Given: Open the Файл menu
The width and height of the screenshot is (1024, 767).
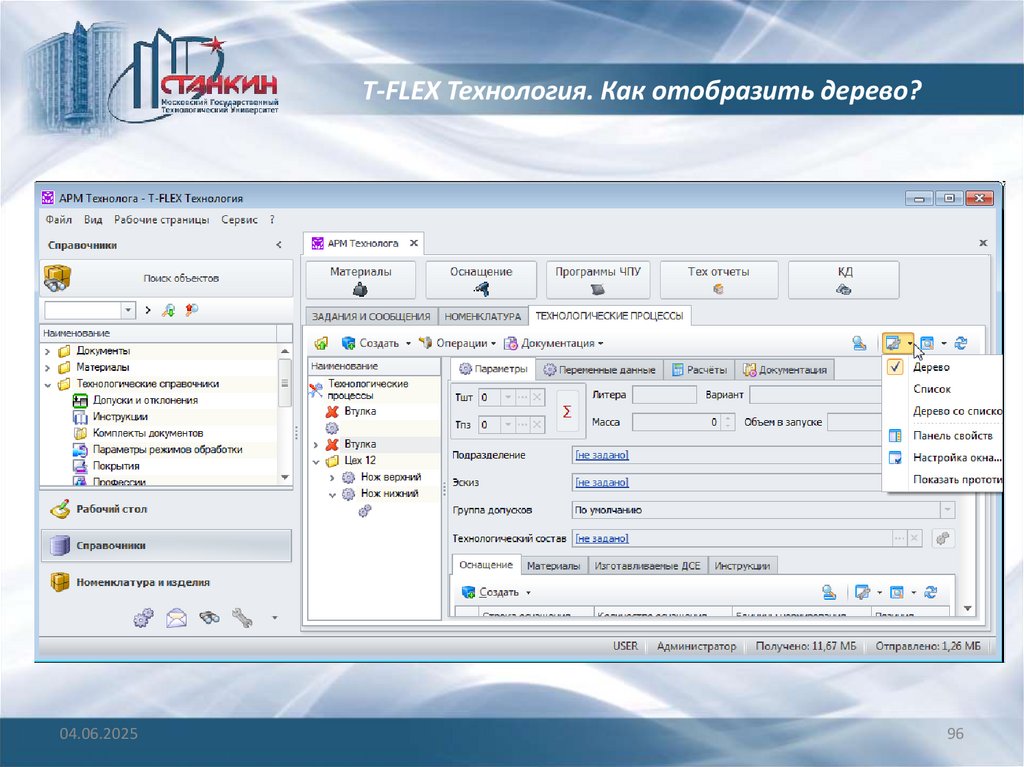Looking at the screenshot, I should tap(59, 220).
